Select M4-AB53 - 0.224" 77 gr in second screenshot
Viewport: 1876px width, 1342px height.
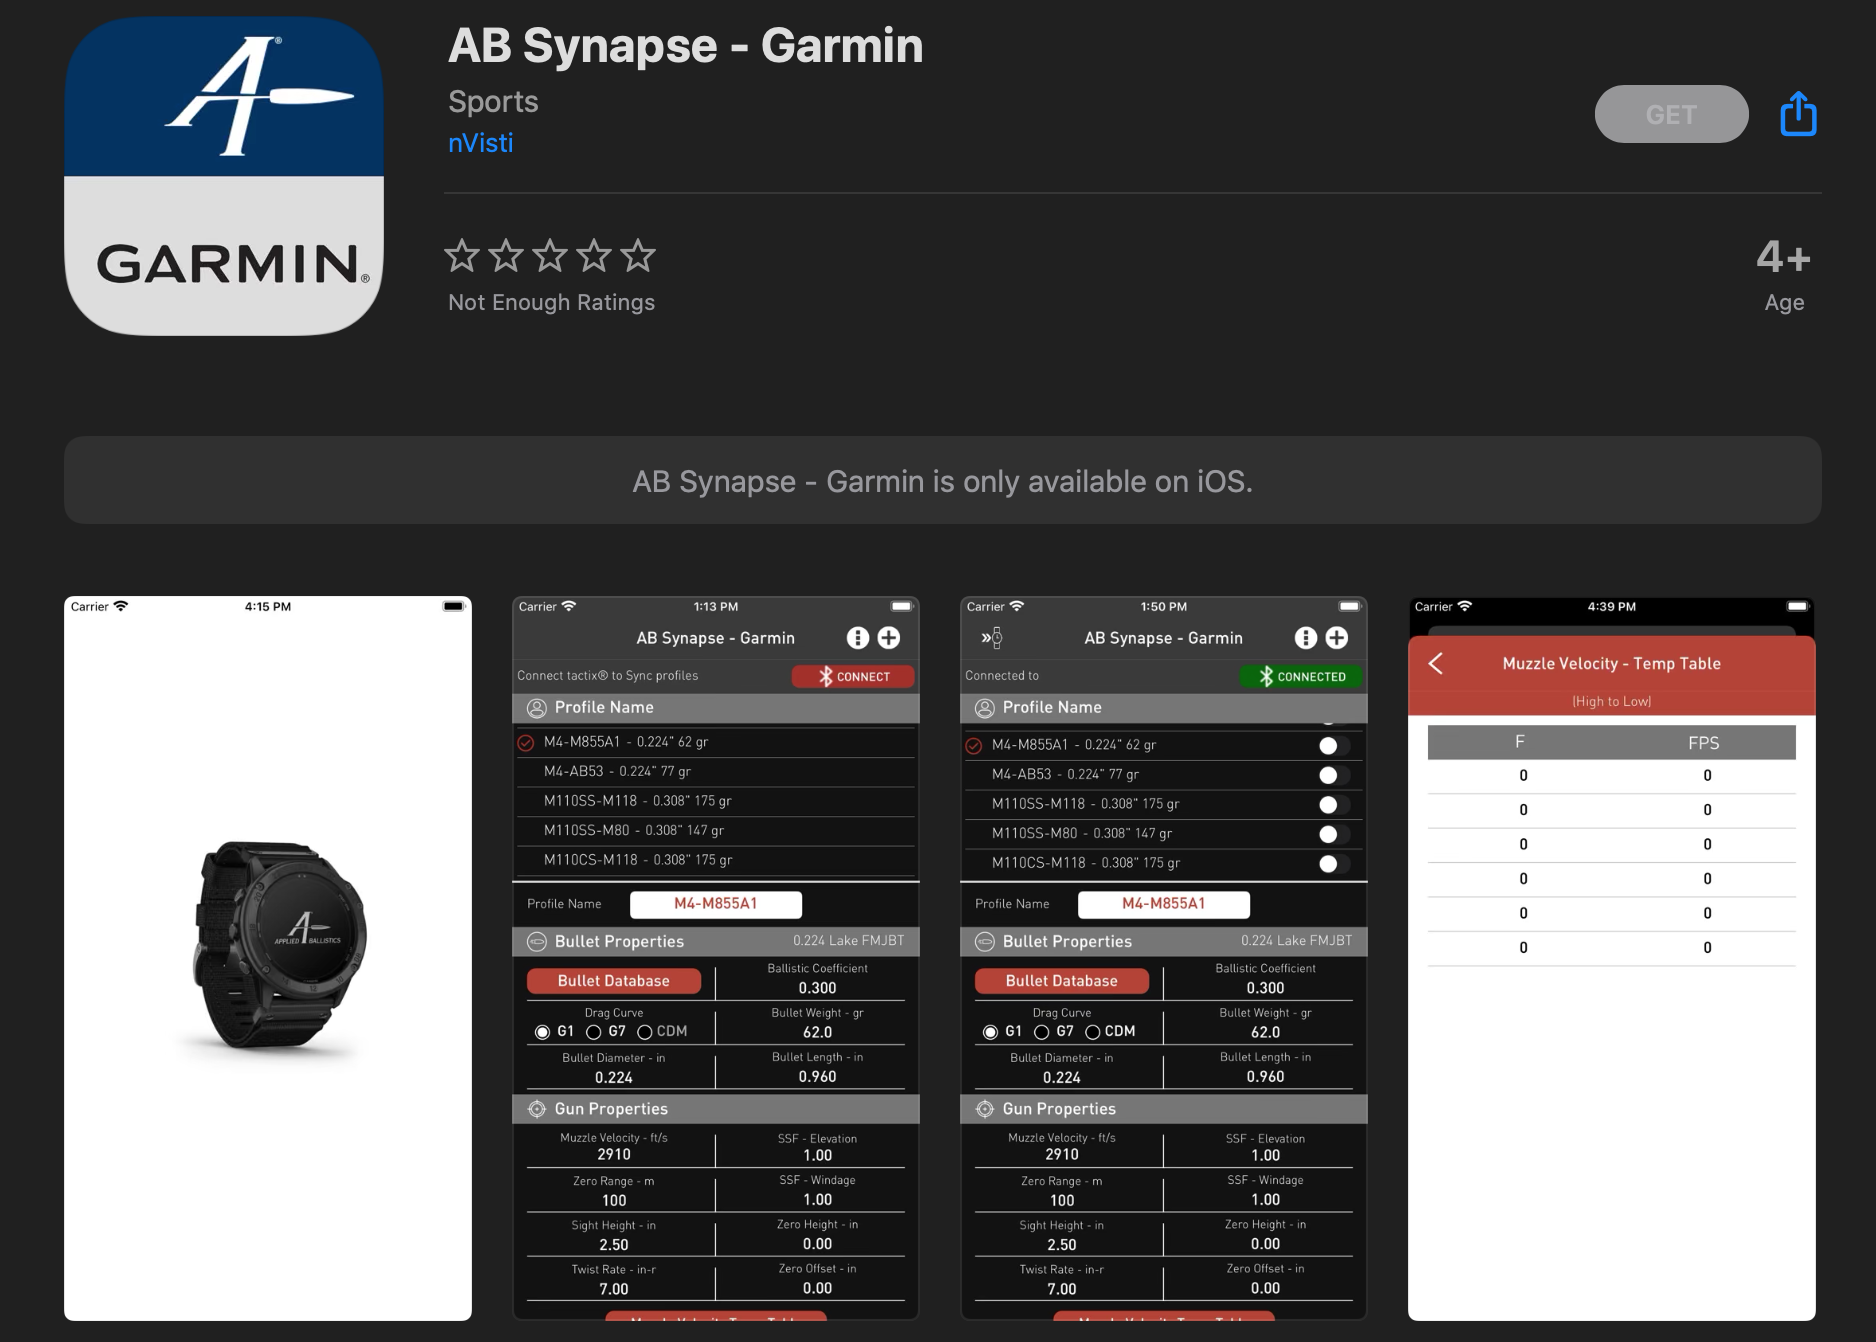tap(716, 772)
